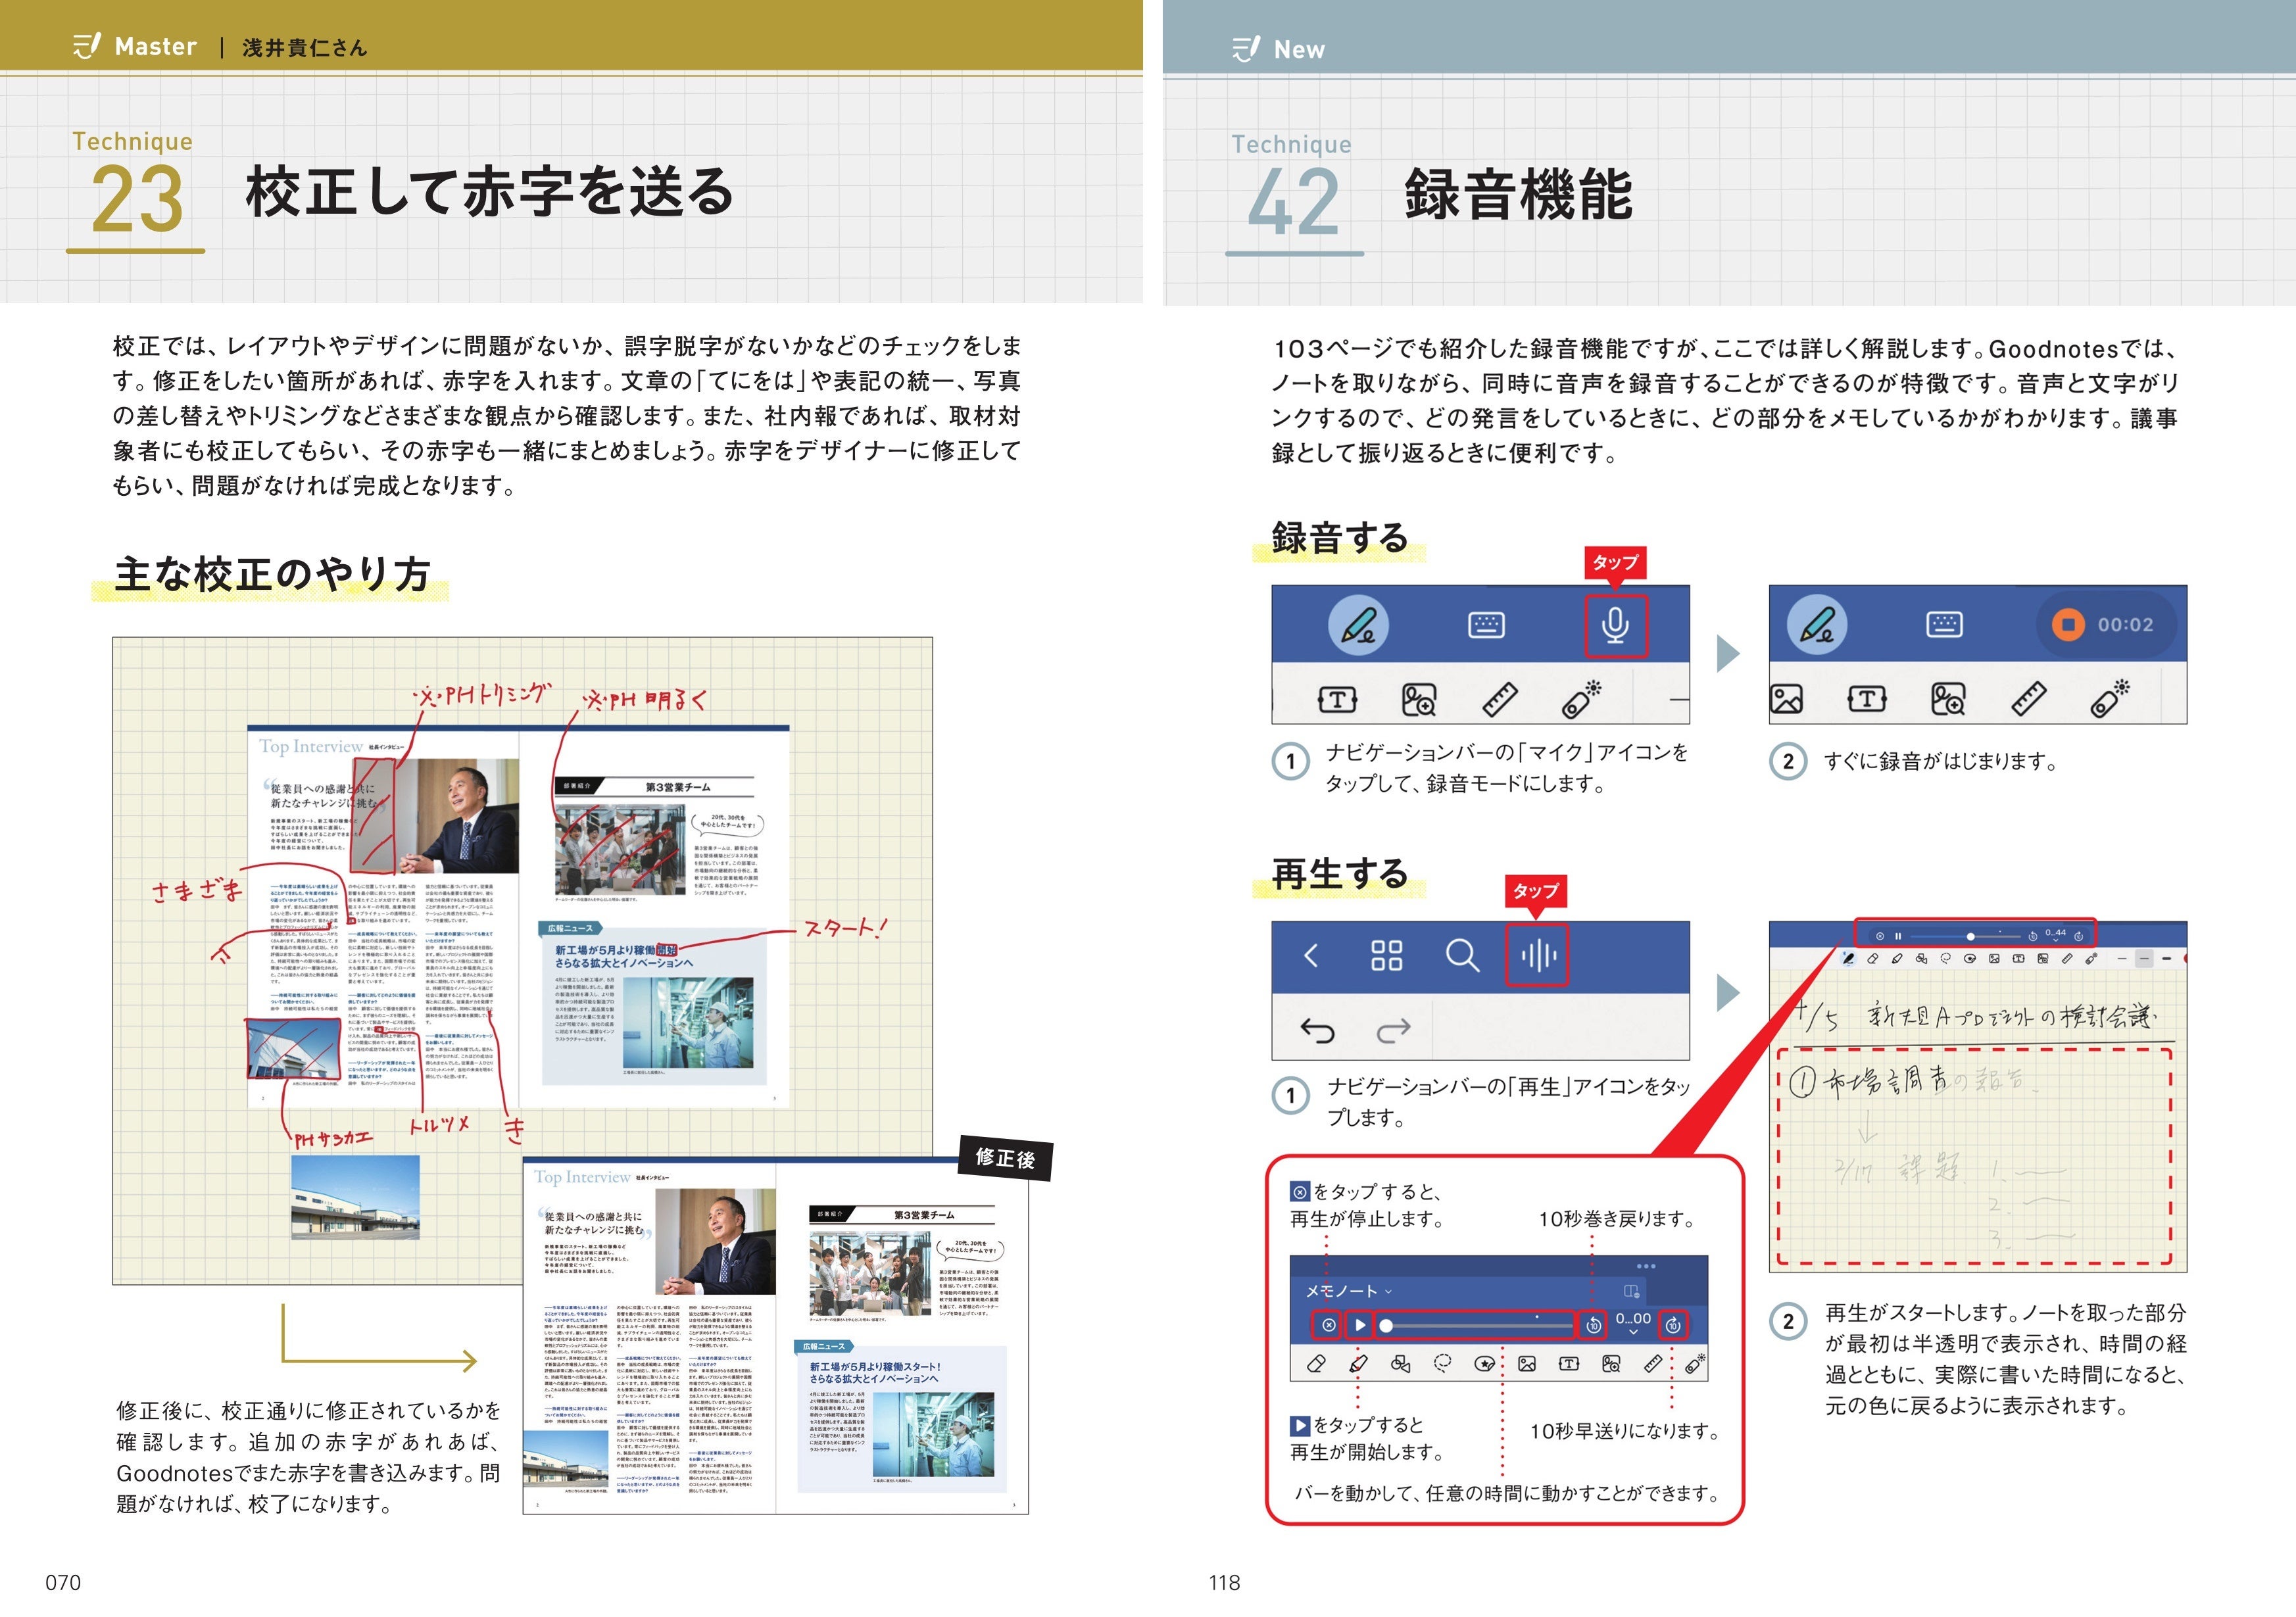The width and height of the screenshot is (2296, 1617).
Task: Open the four-square thumbnail grid view icon
Action: point(1386,956)
